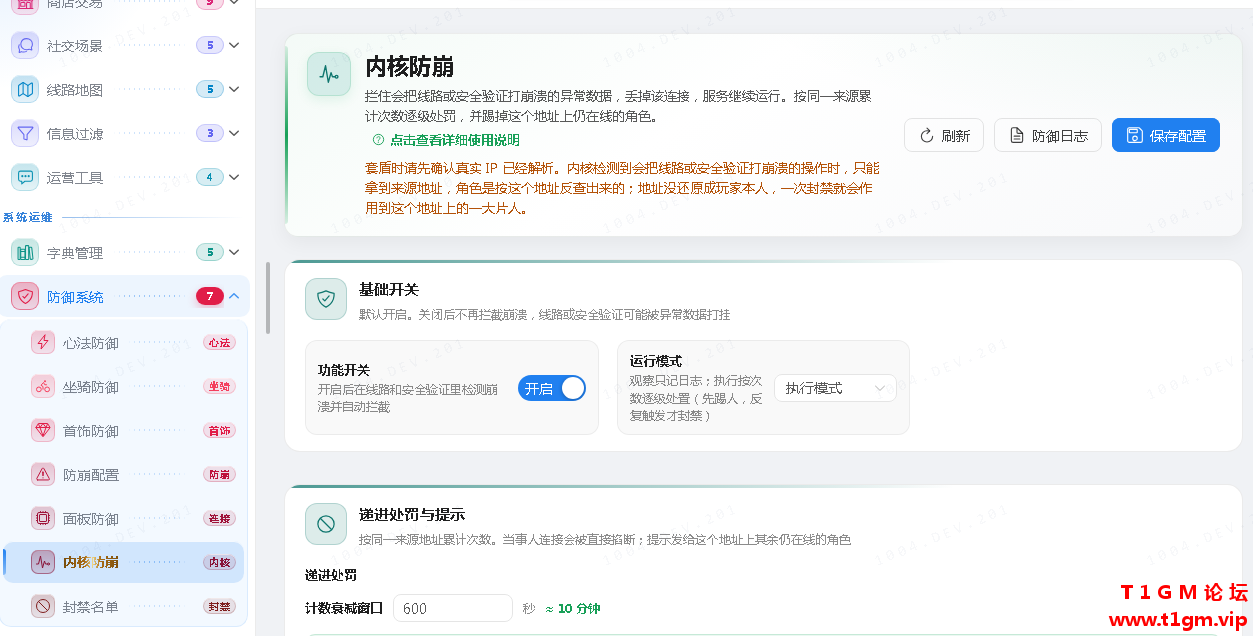This screenshot has width=1253, height=636.
Task: Collapse the 防御系统 menu chevron
Action: coord(234,296)
